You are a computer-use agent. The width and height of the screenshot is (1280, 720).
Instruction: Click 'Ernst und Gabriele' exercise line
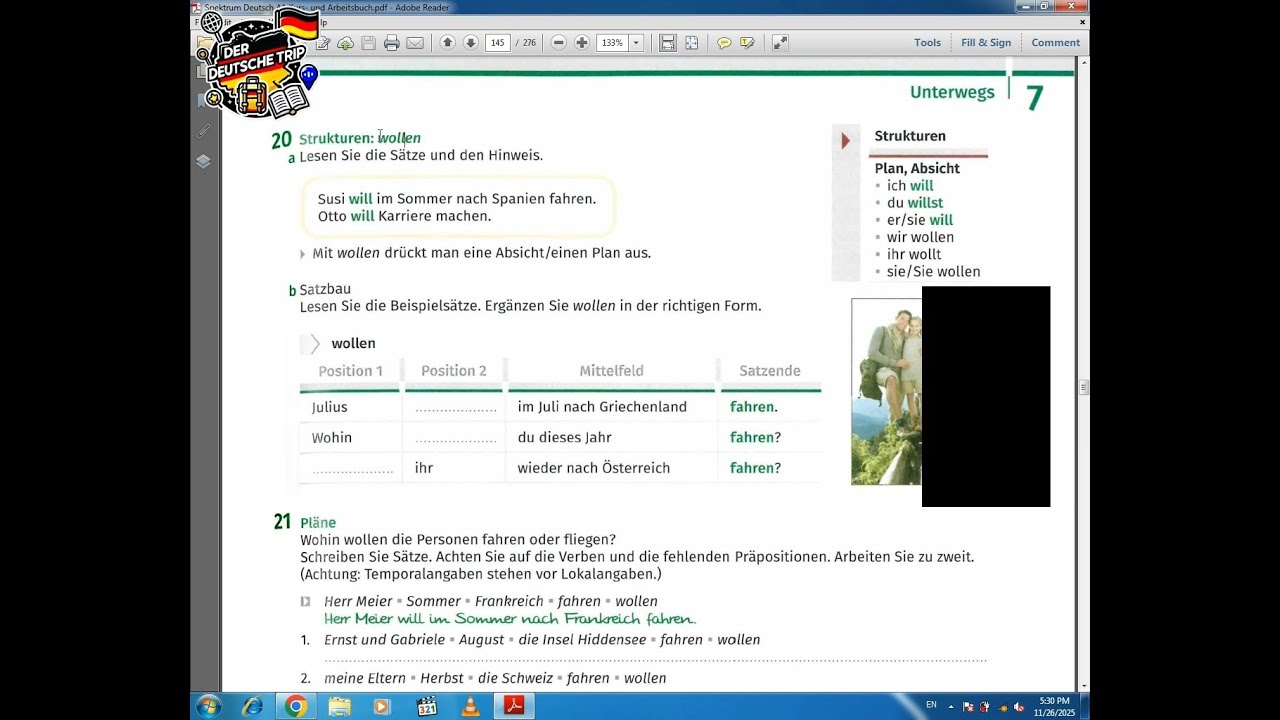coord(542,640)
